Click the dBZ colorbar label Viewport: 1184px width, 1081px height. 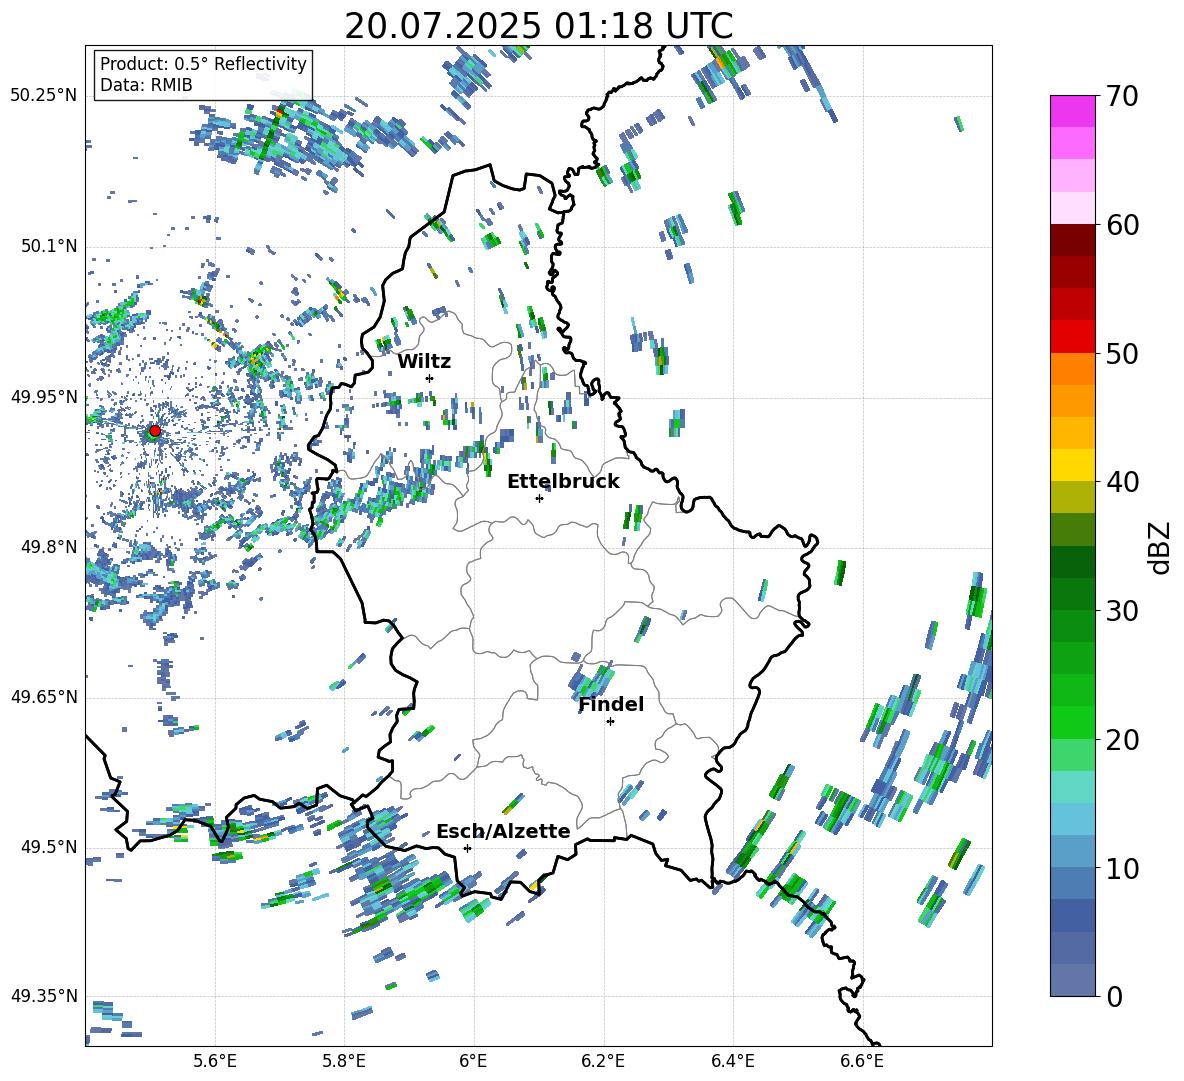[x=1161, y=547]
